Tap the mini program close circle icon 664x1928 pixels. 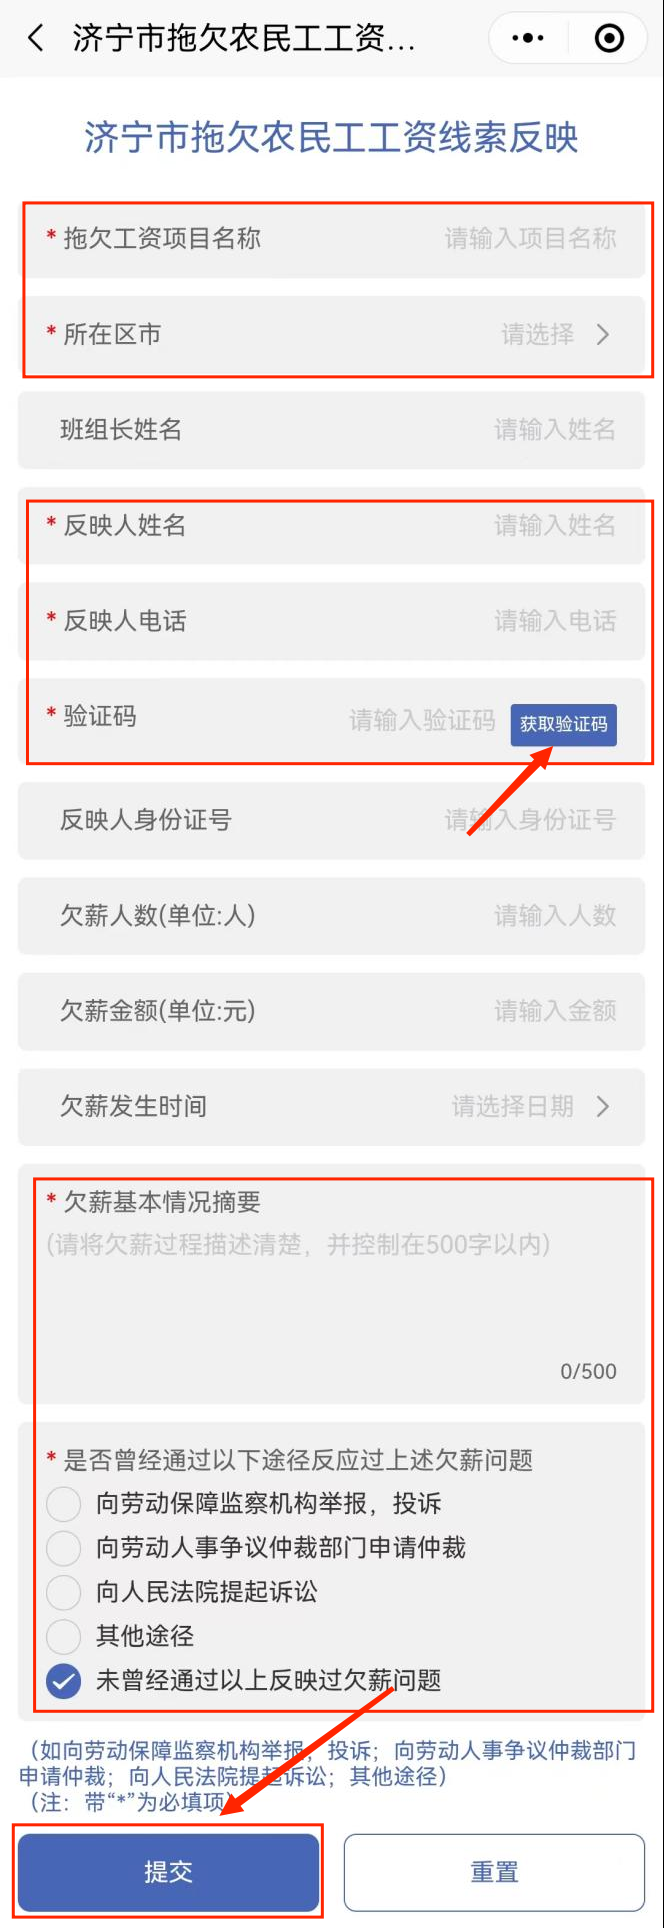click(609, 39)
